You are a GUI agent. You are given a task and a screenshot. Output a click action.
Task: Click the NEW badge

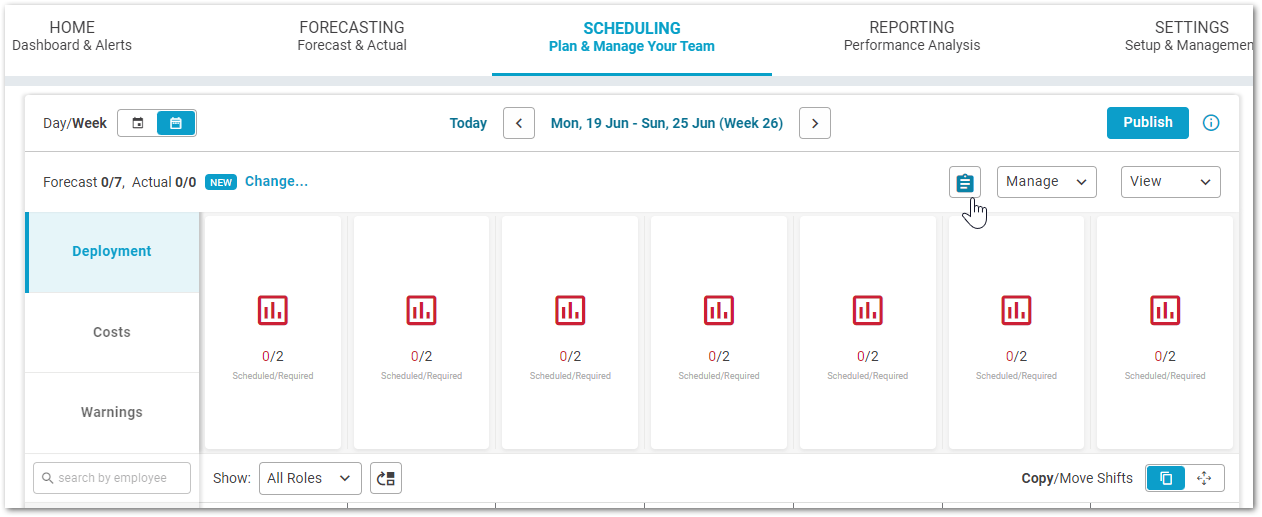pos(221,182)
